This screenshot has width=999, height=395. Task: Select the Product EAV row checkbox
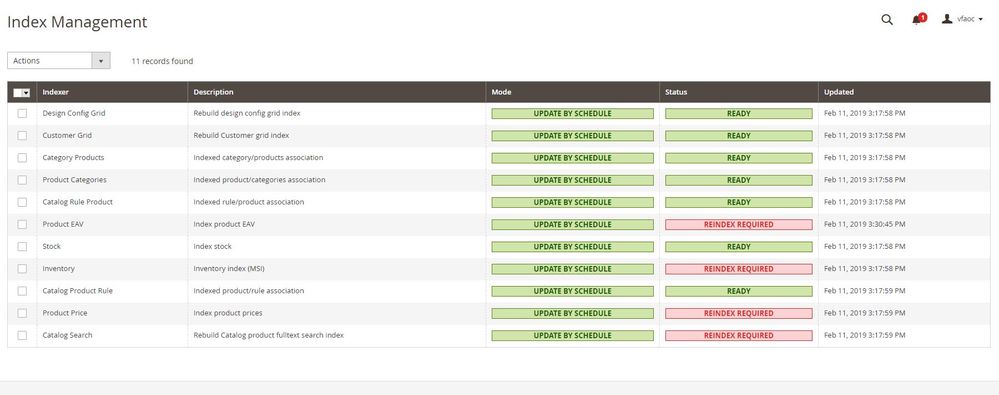[22, 224]
